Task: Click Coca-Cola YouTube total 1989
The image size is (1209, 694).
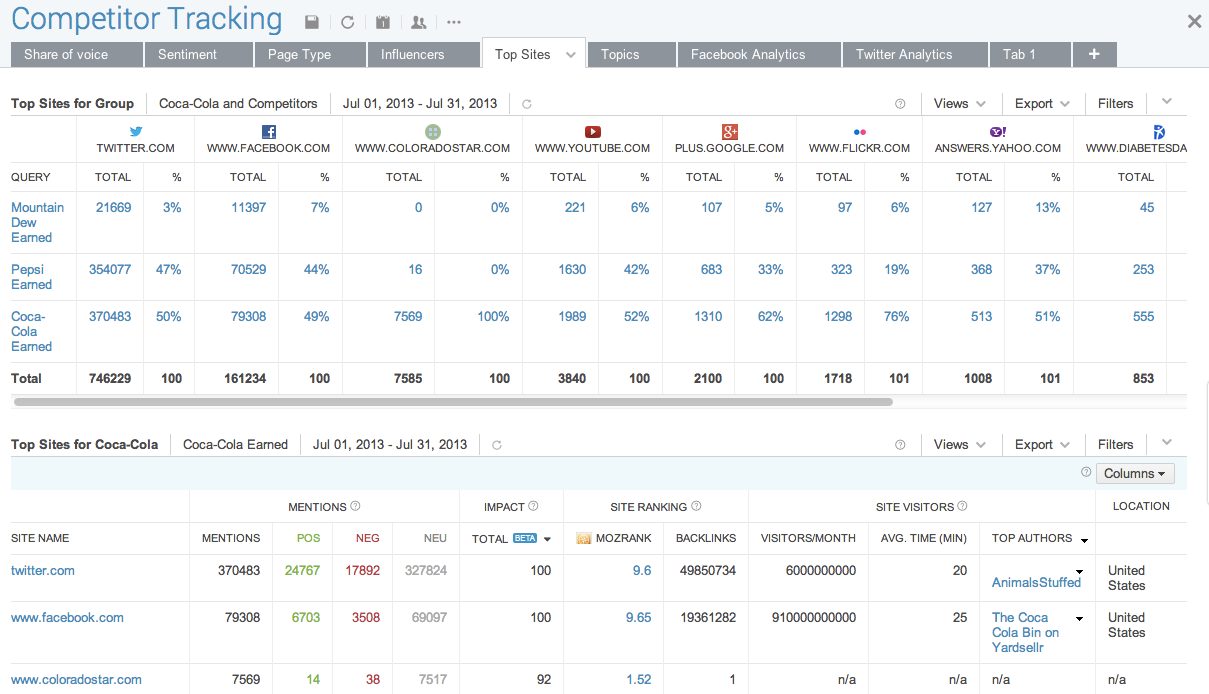Action: click(572, 316)
